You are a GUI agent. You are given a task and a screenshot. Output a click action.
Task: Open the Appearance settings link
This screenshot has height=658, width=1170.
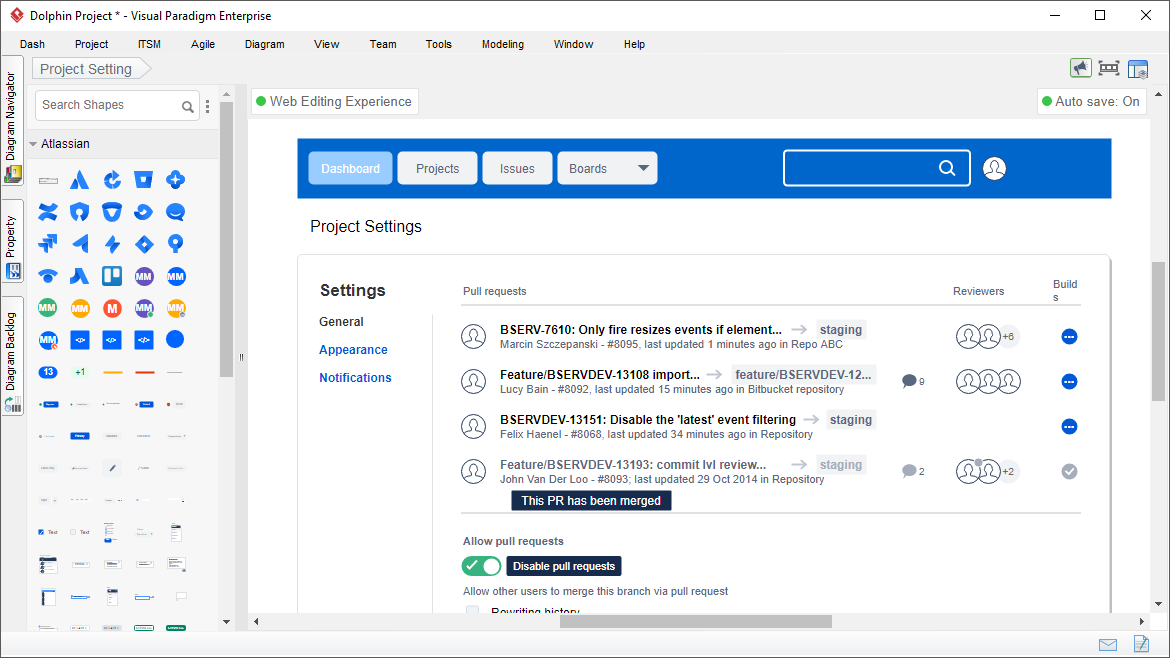[x=353, y=350]
